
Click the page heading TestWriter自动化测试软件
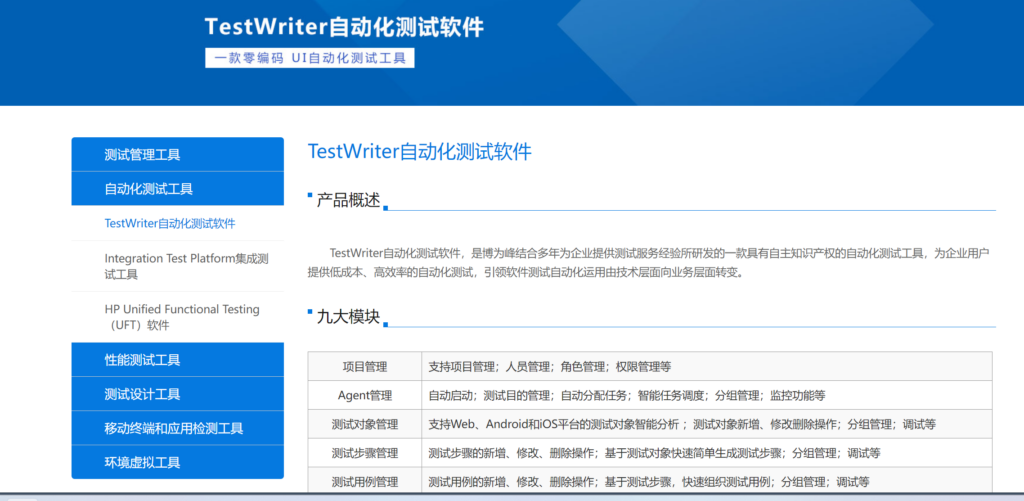click(x=419, y=152)
